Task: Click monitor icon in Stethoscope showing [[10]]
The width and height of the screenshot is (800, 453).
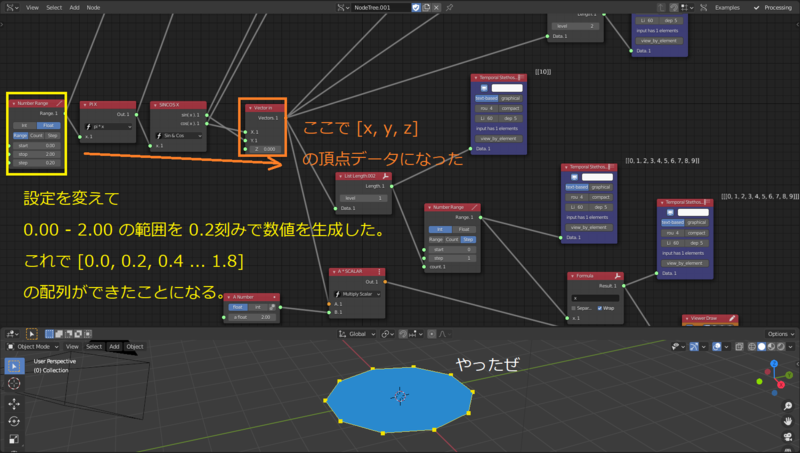Action: (484, 88)
